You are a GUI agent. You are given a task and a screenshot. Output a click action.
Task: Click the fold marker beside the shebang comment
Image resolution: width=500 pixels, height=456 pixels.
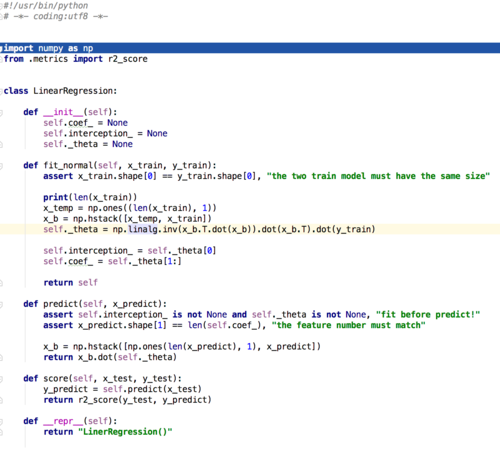click(1, 6)
